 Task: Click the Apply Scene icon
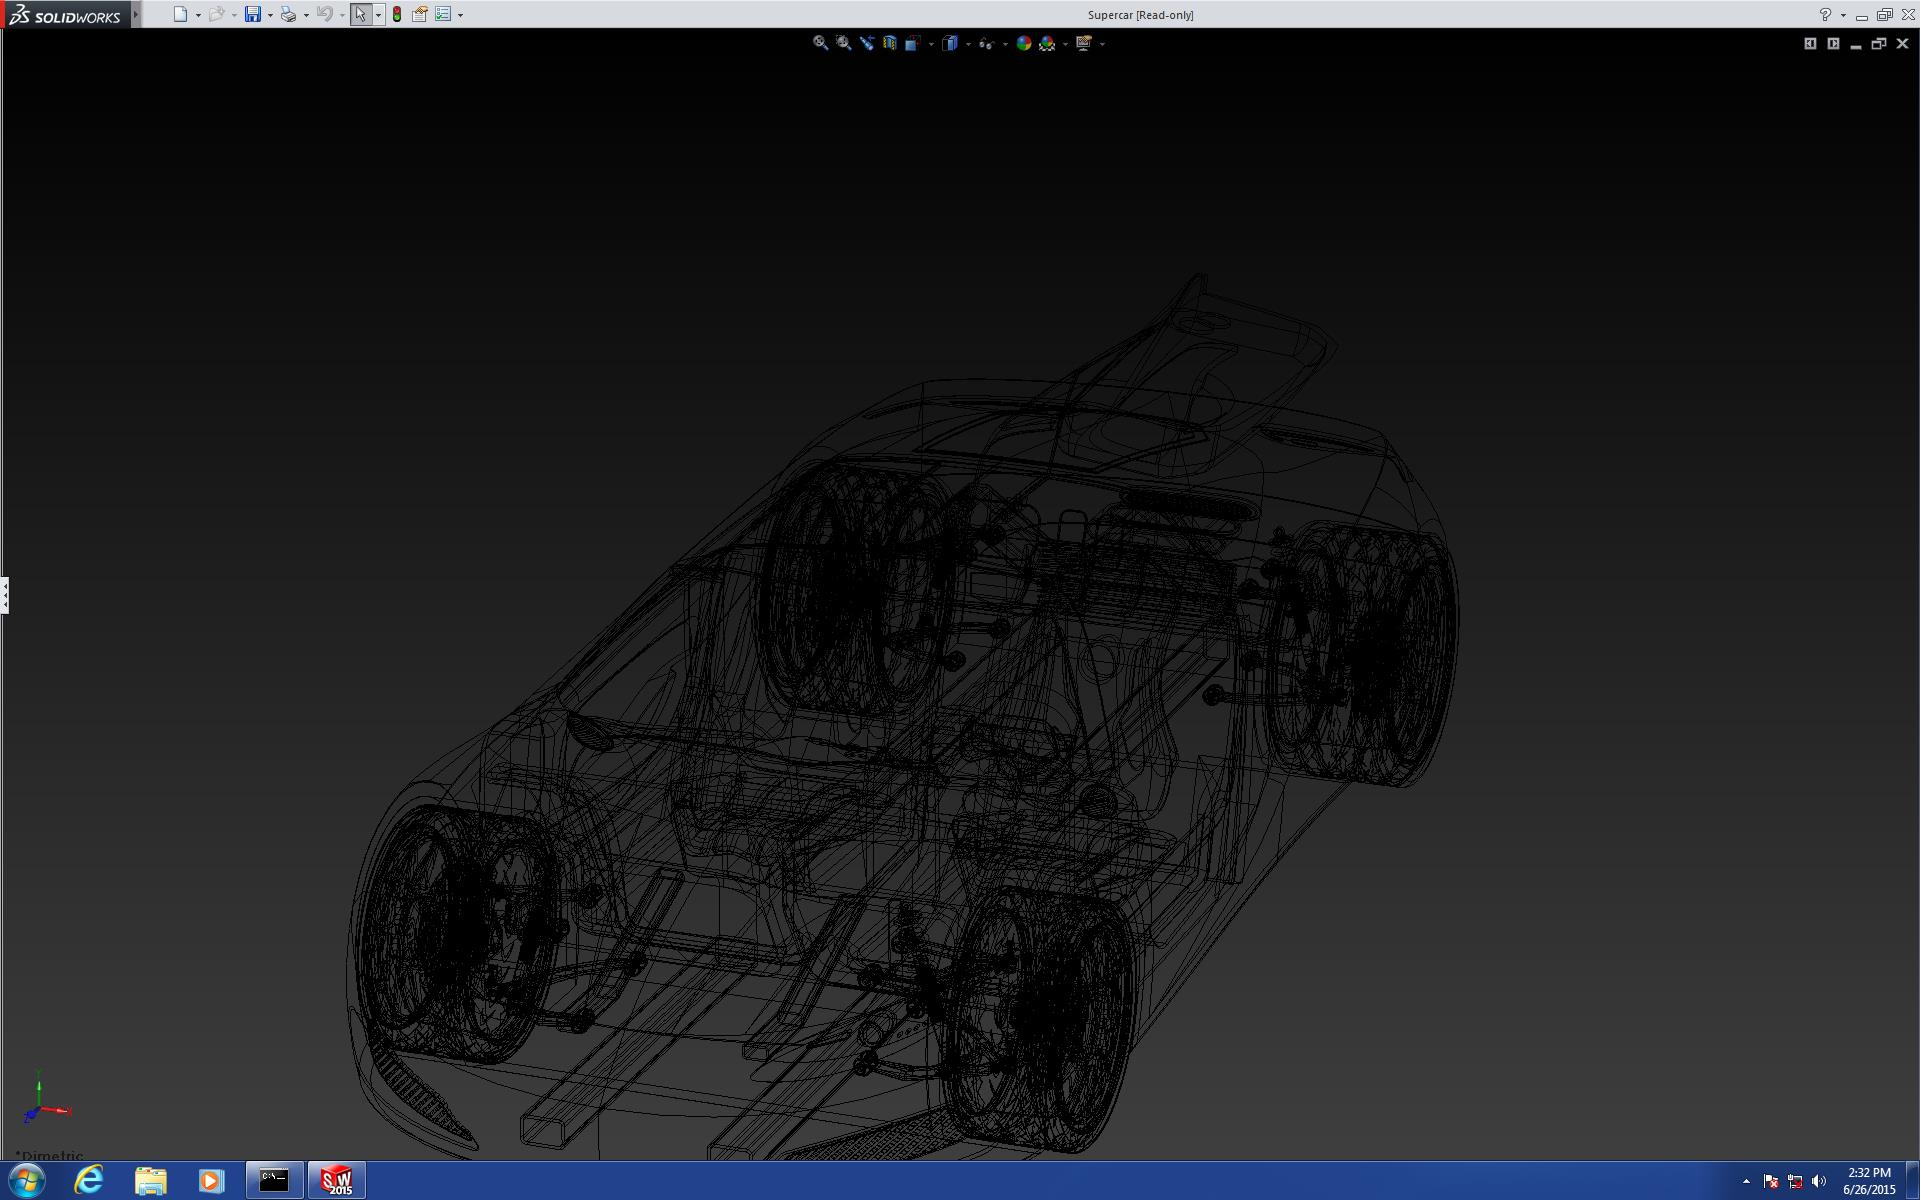(1047, 43)
